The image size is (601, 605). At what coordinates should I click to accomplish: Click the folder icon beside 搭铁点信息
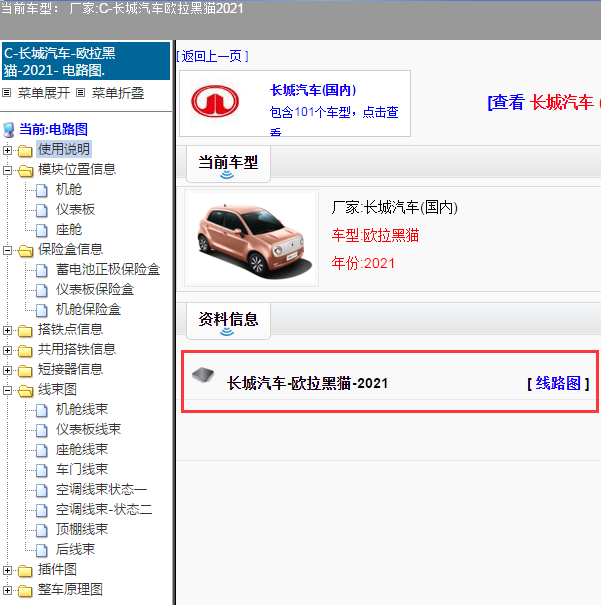[25, 330]
